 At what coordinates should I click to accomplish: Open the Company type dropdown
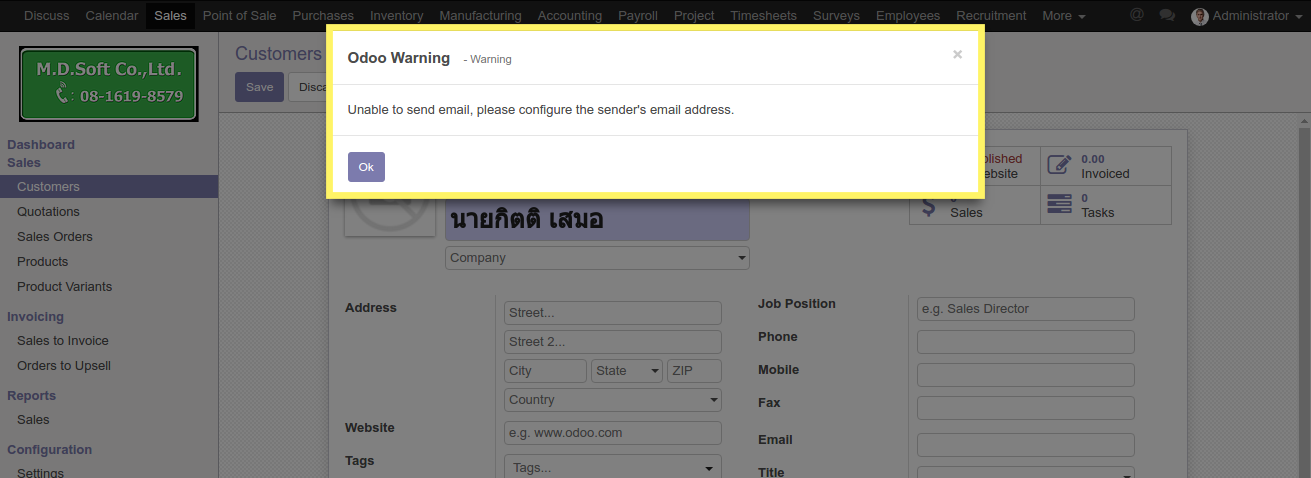point(597,258)
